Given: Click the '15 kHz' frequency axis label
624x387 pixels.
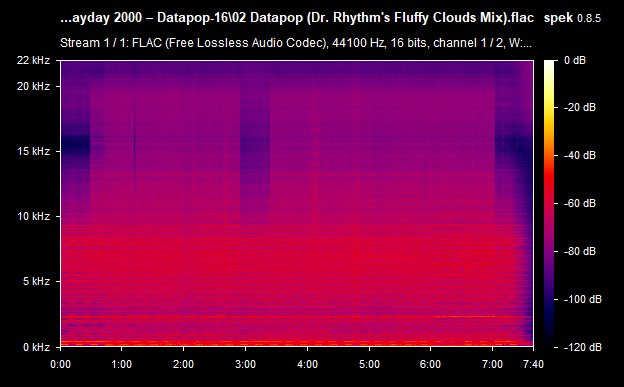Looking at the screenshot, I should click(x=33, y=151).
